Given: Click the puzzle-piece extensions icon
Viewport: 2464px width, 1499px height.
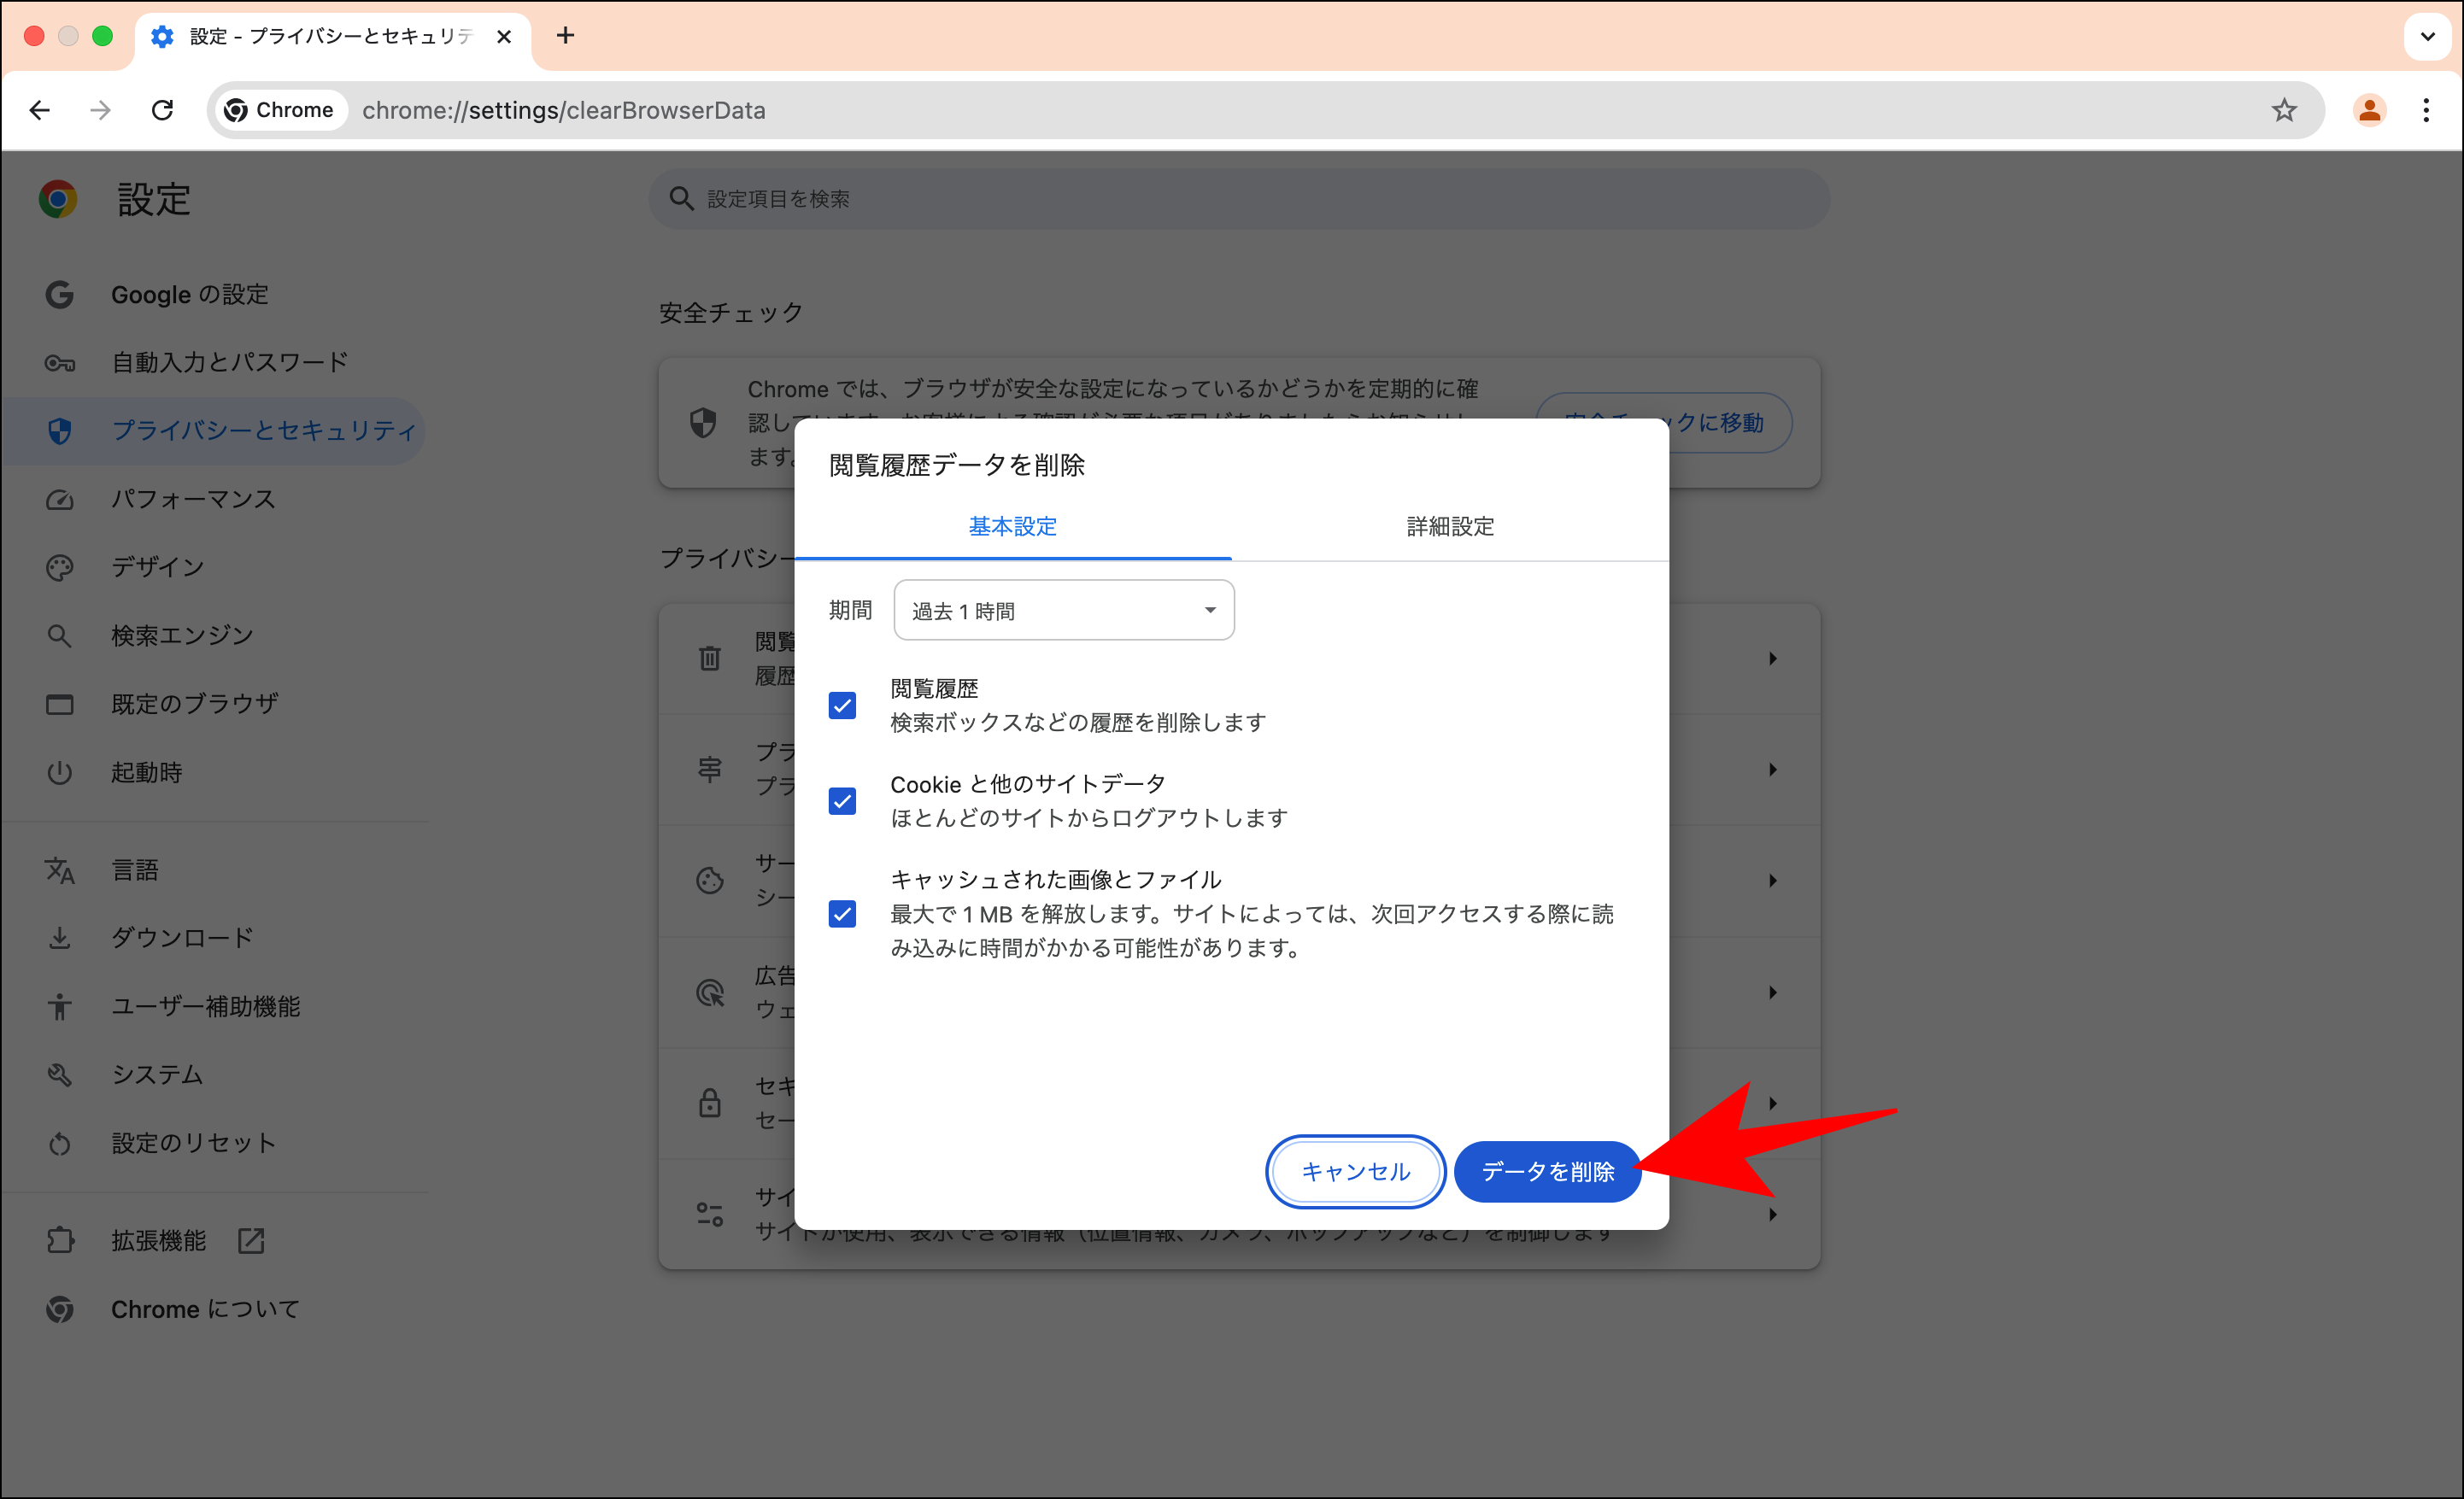Looking at the screenshot, I should click(59, 1241).
